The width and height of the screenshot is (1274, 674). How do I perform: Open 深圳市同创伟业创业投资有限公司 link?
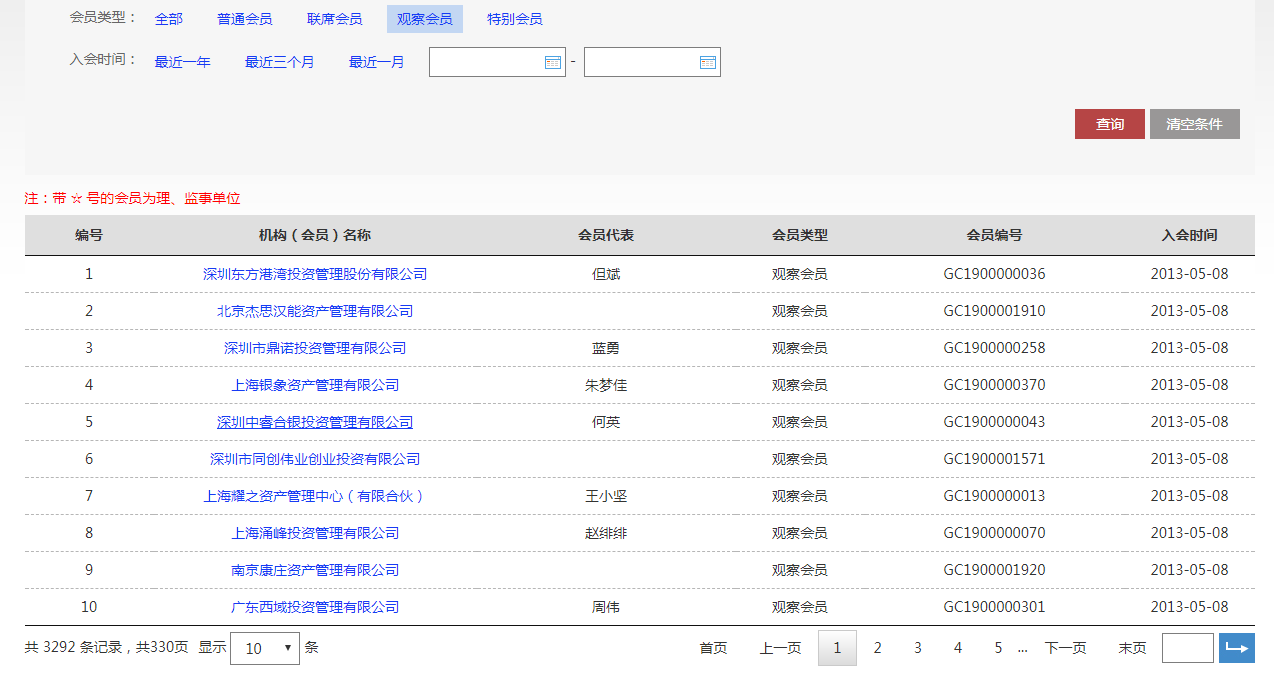pos(315,459)
